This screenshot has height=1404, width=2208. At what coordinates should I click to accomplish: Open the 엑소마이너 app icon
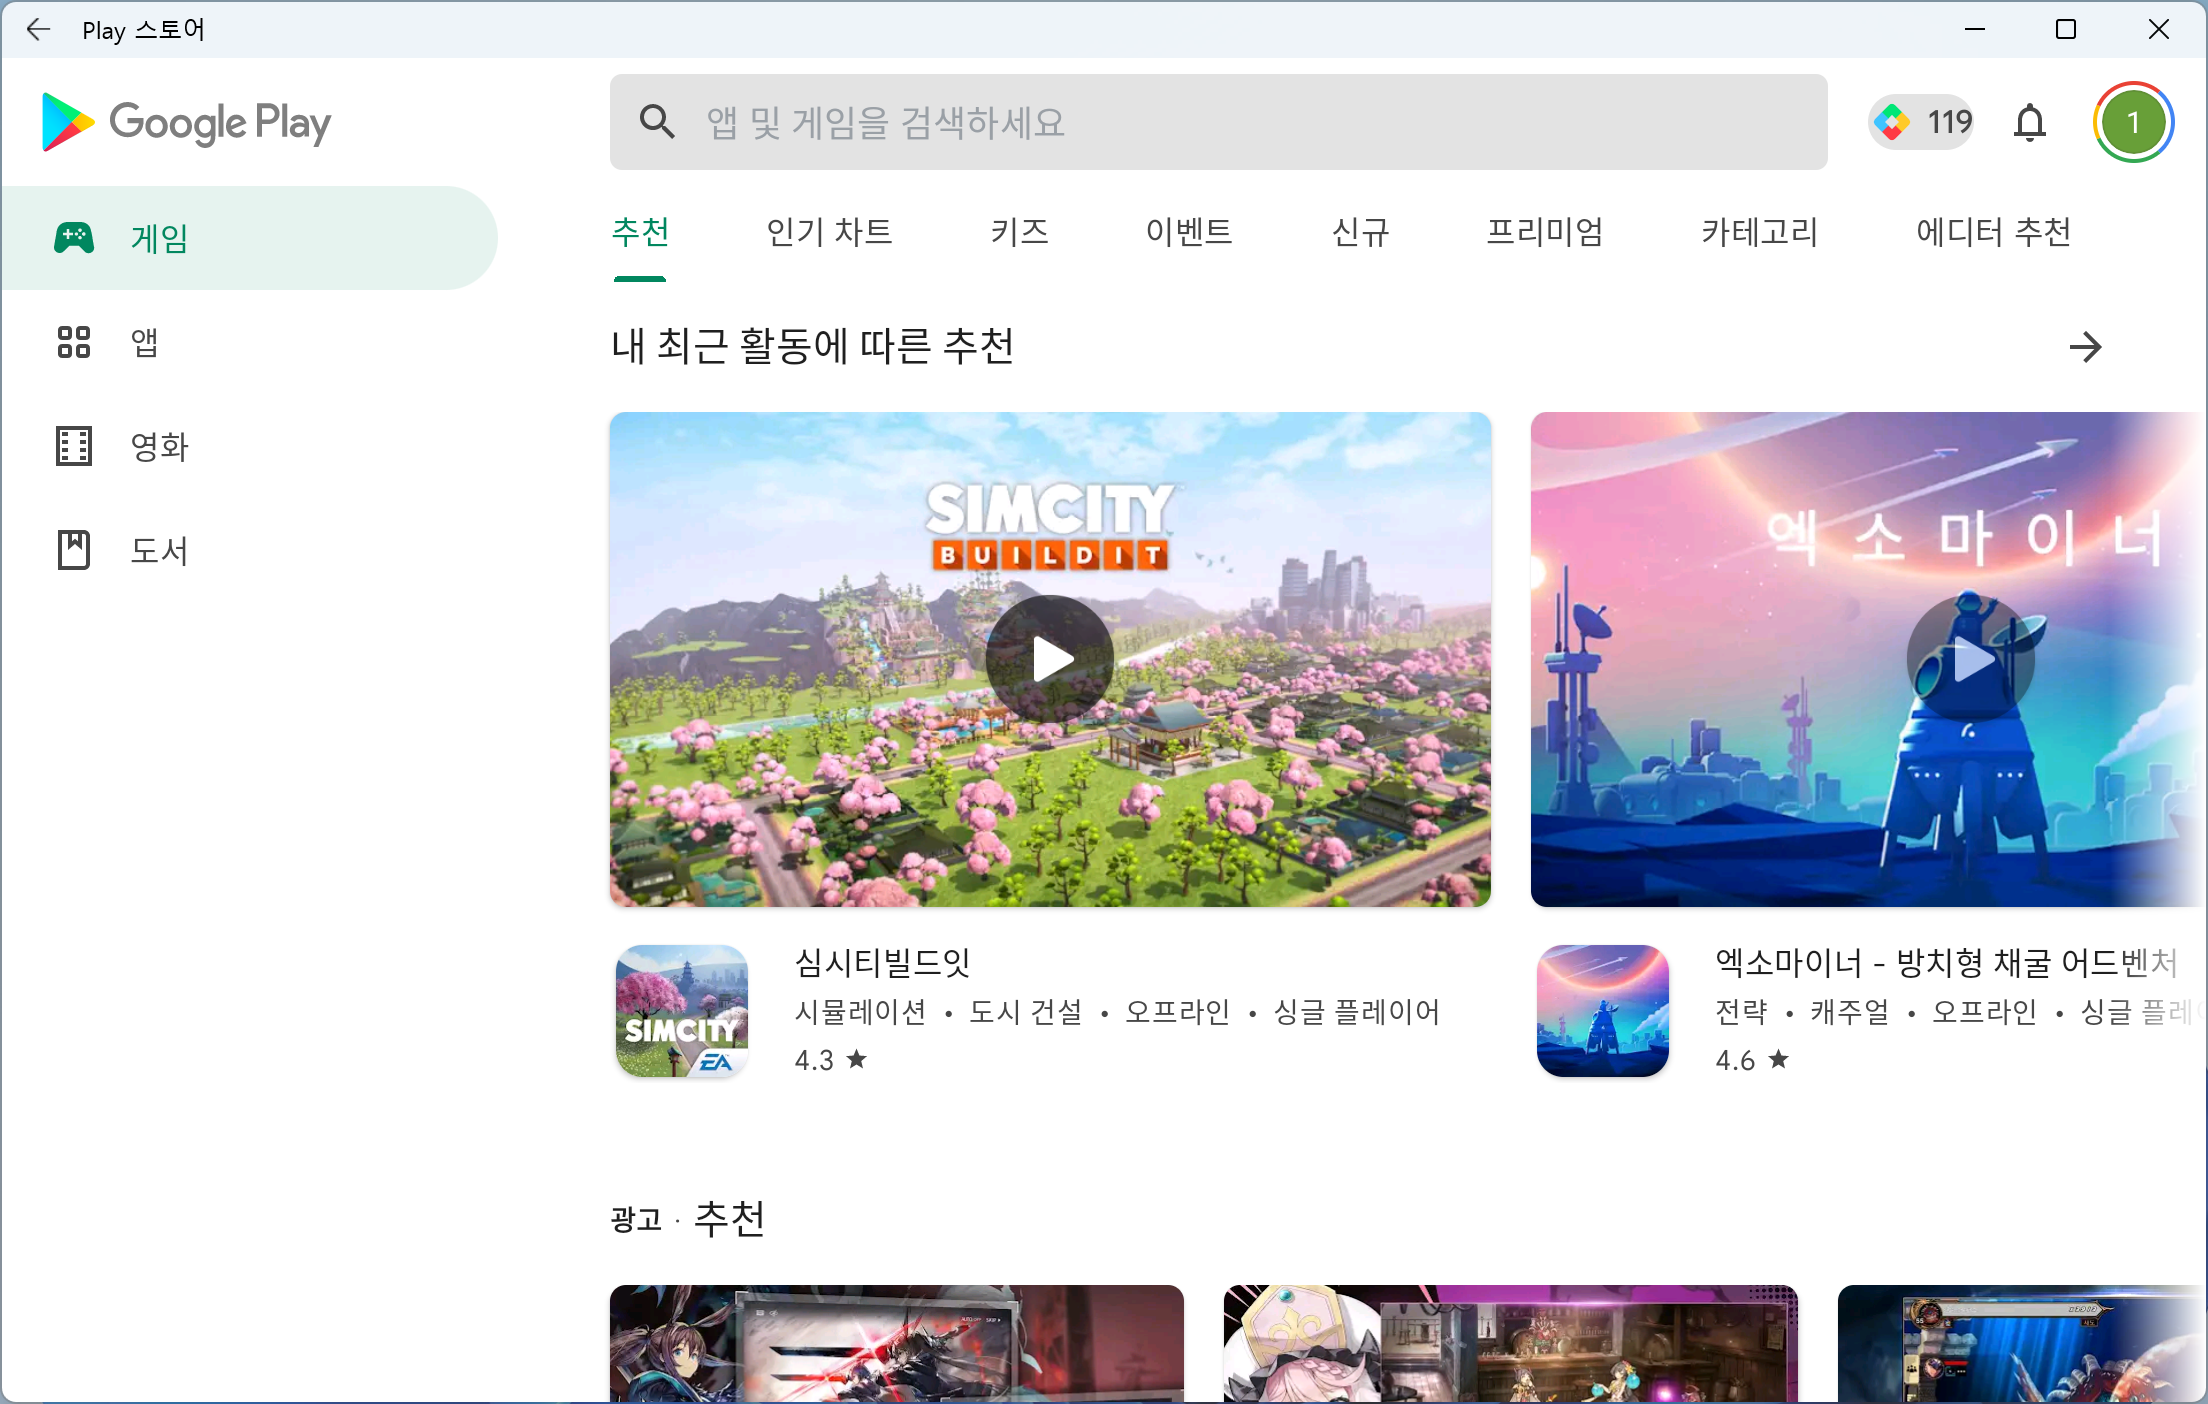(x=1602, y=1010)
